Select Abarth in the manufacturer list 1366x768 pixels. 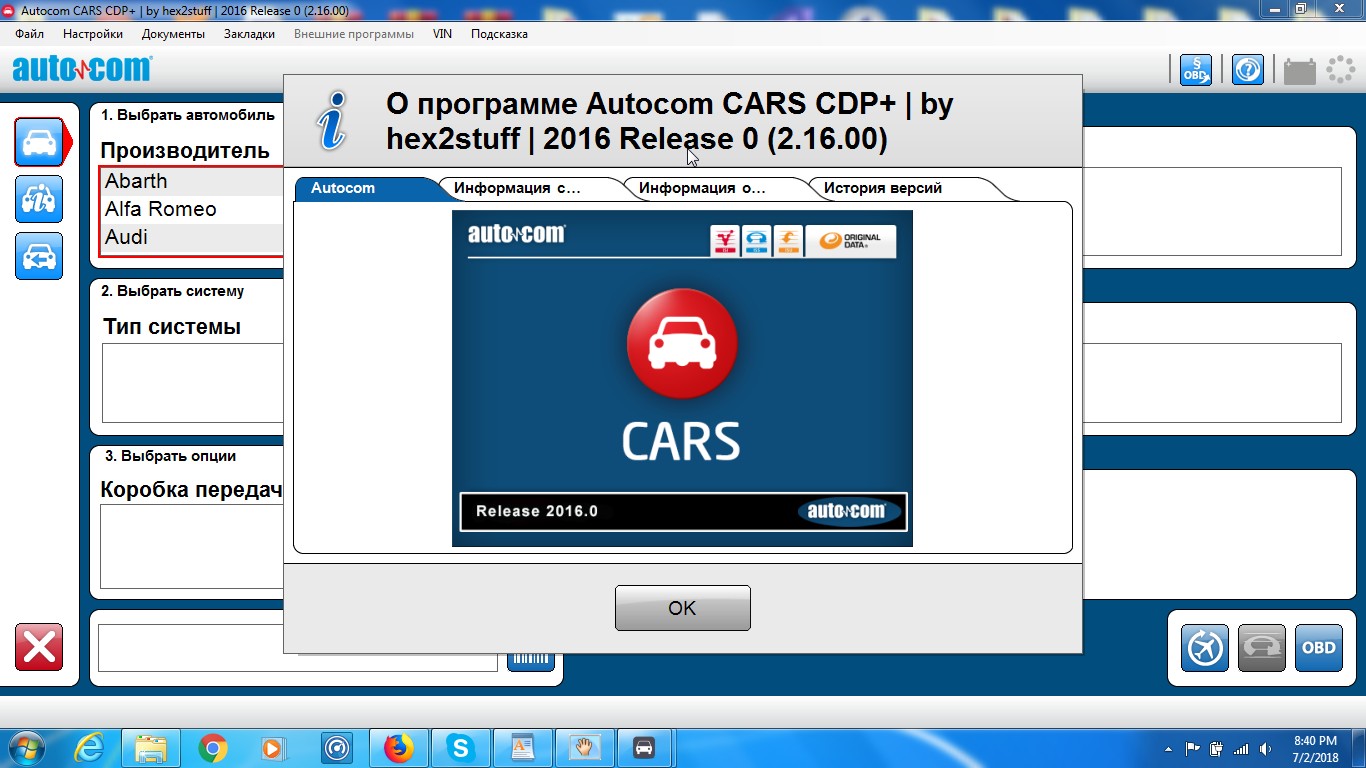192,181
